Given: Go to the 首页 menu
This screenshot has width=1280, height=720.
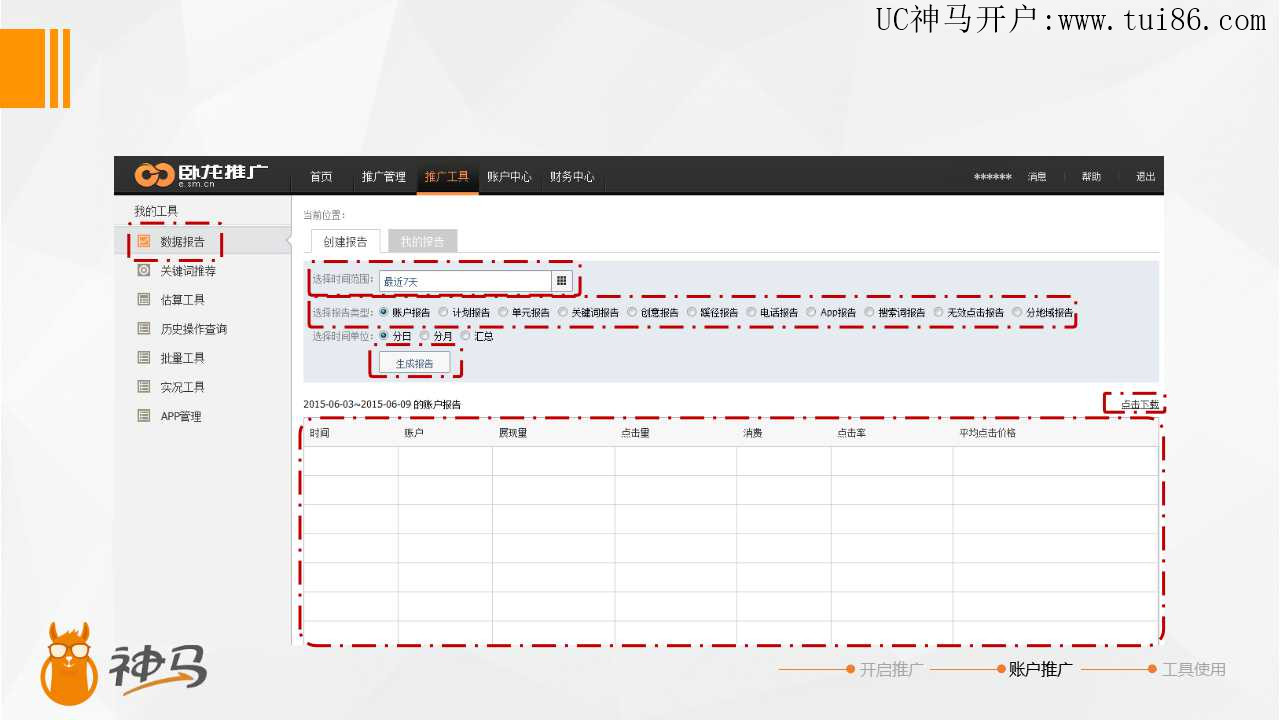Looking at the screenshot, I should click(x=321, y=177).
